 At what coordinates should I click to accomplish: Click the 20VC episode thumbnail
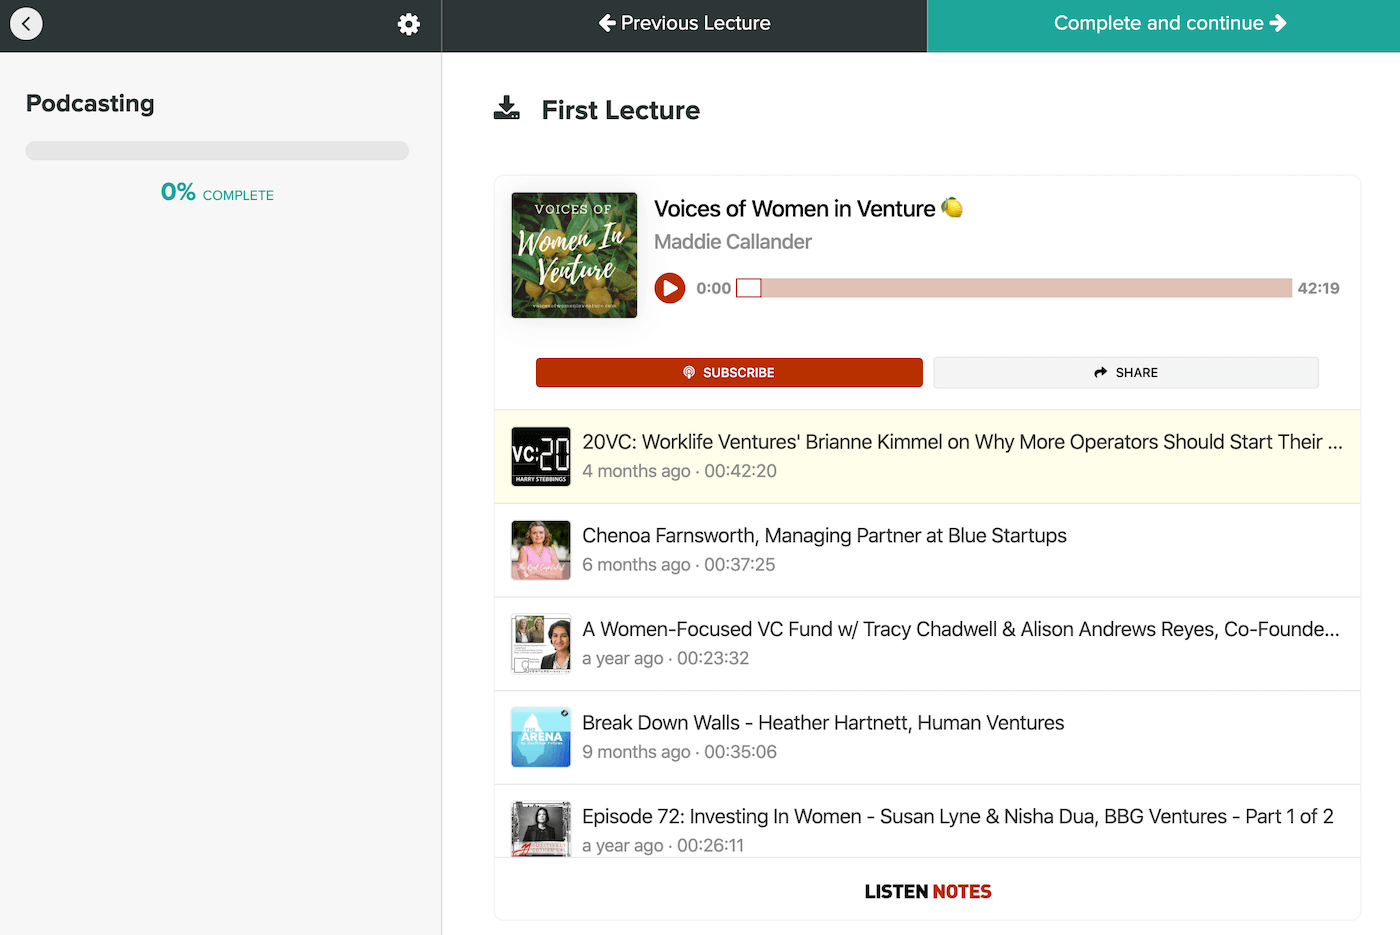pyautogui.click(x=541, y=456)
